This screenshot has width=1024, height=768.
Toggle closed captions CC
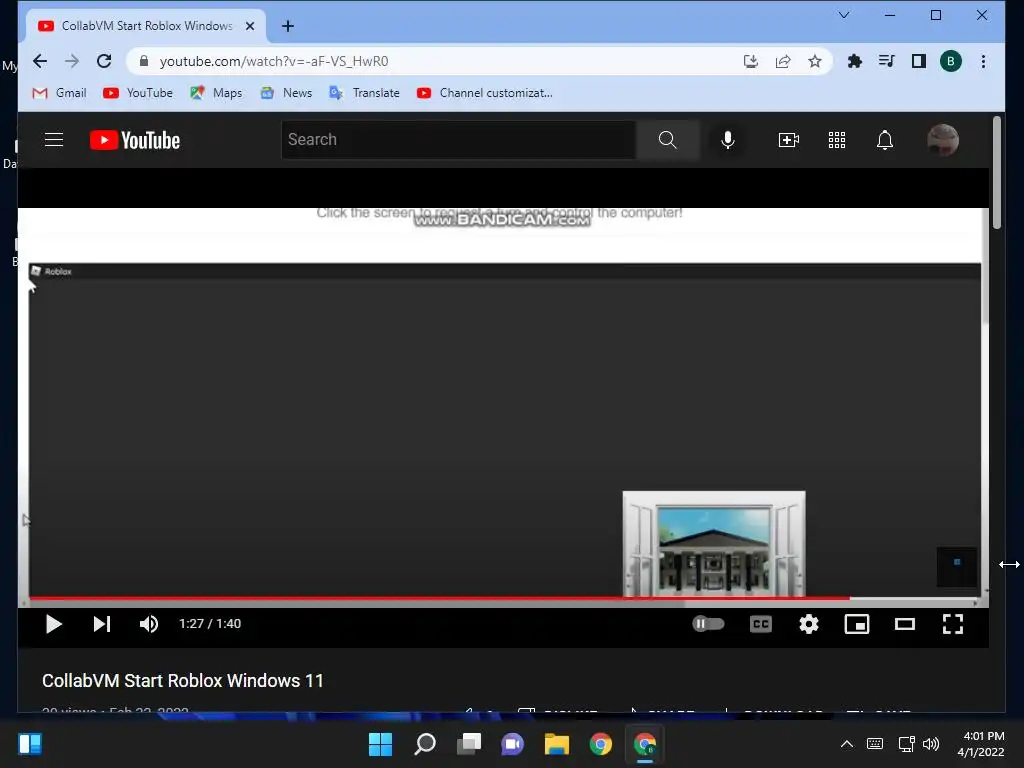[x=761, y=624]
